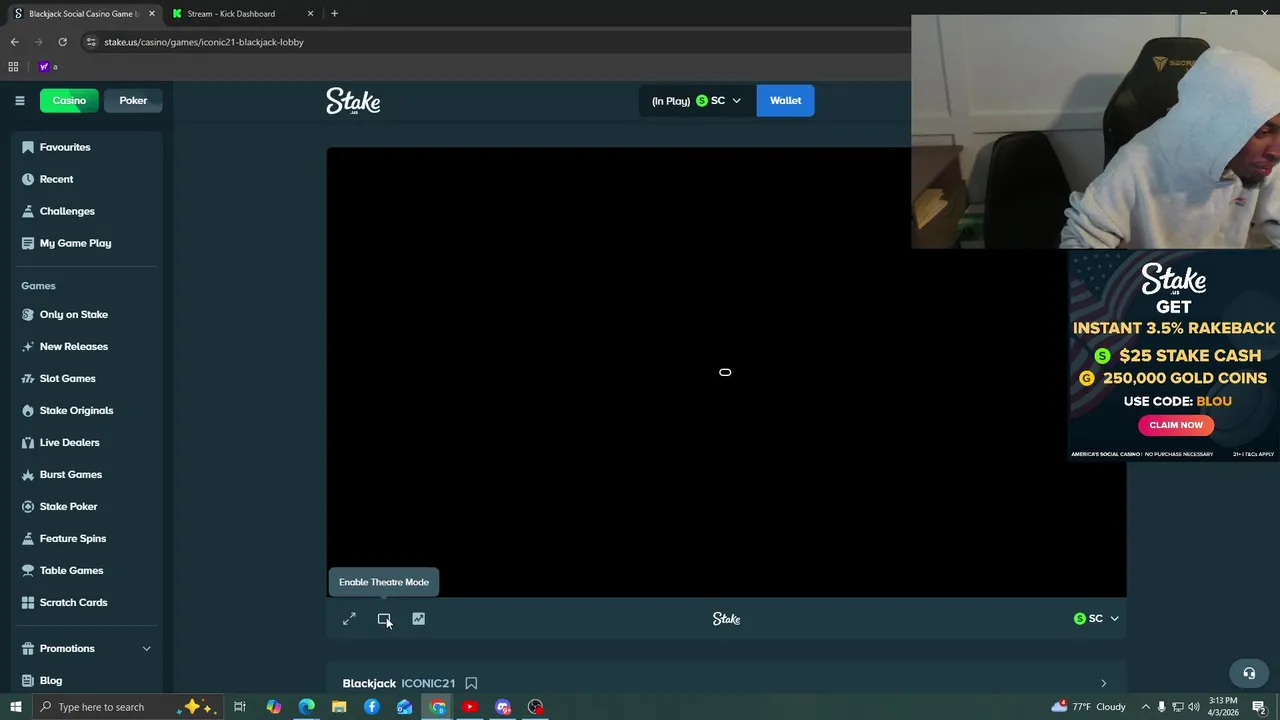Switch to the Casino tab
This screenshot has height=720, width=1280.
[x=69, y=100]
